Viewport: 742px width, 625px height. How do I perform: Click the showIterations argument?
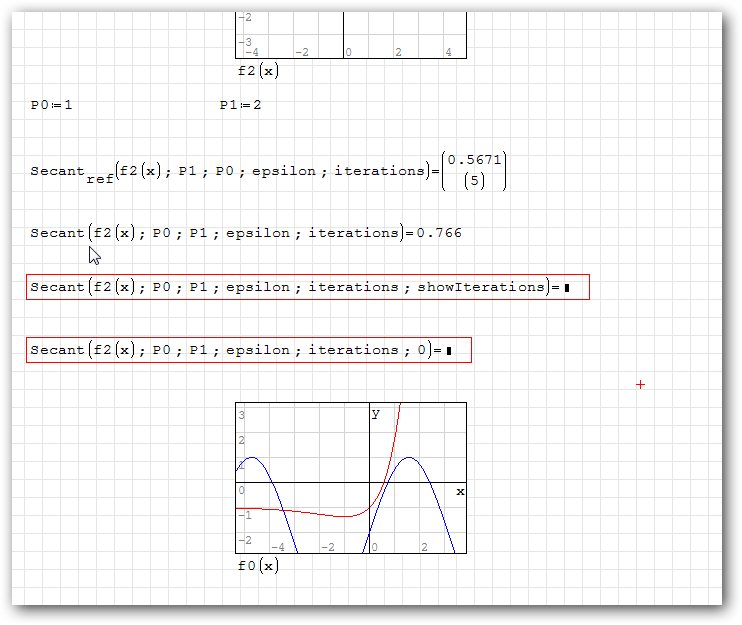click(x=480, y=287)
